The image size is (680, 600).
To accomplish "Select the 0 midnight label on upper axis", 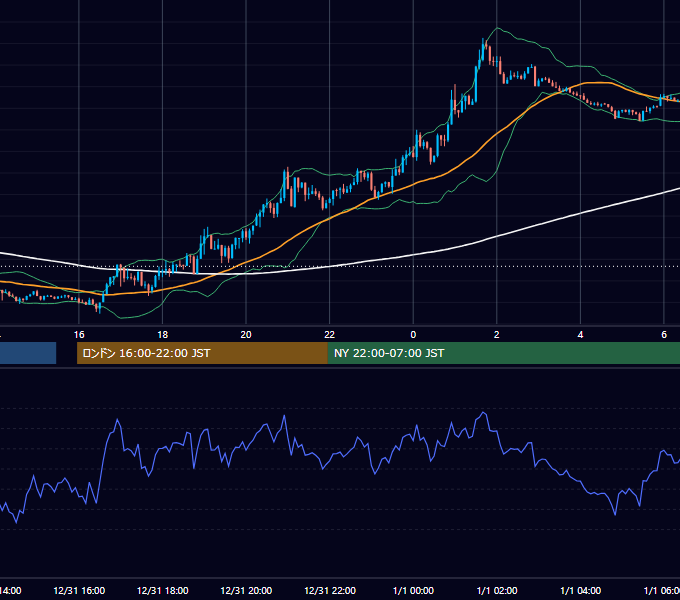I will 413,335.
